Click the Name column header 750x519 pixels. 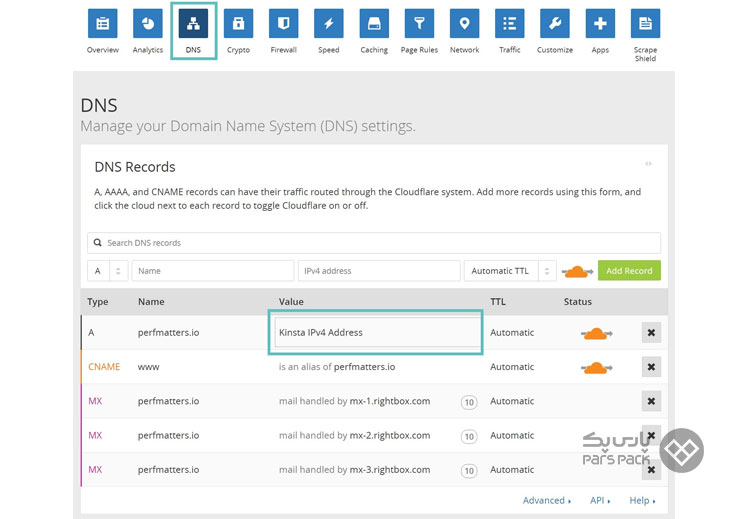(151, 302)
